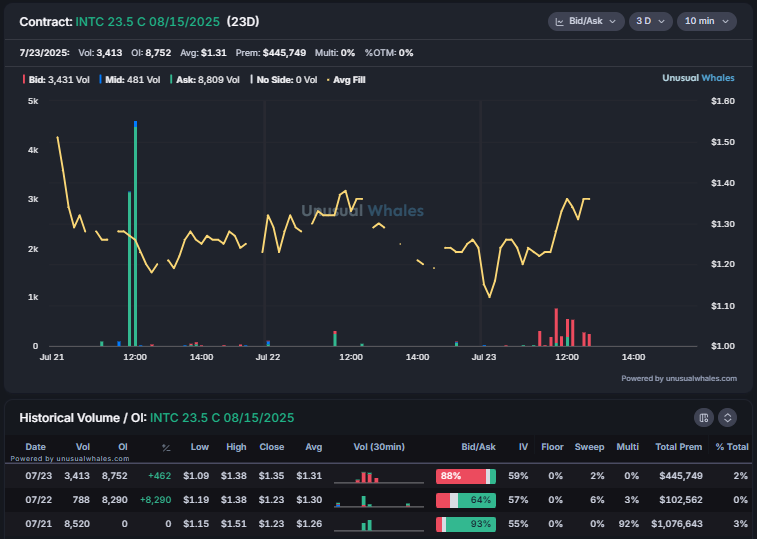
Task: Open the Bid/Ask chart type dropdown
Action: coord(586,21)
